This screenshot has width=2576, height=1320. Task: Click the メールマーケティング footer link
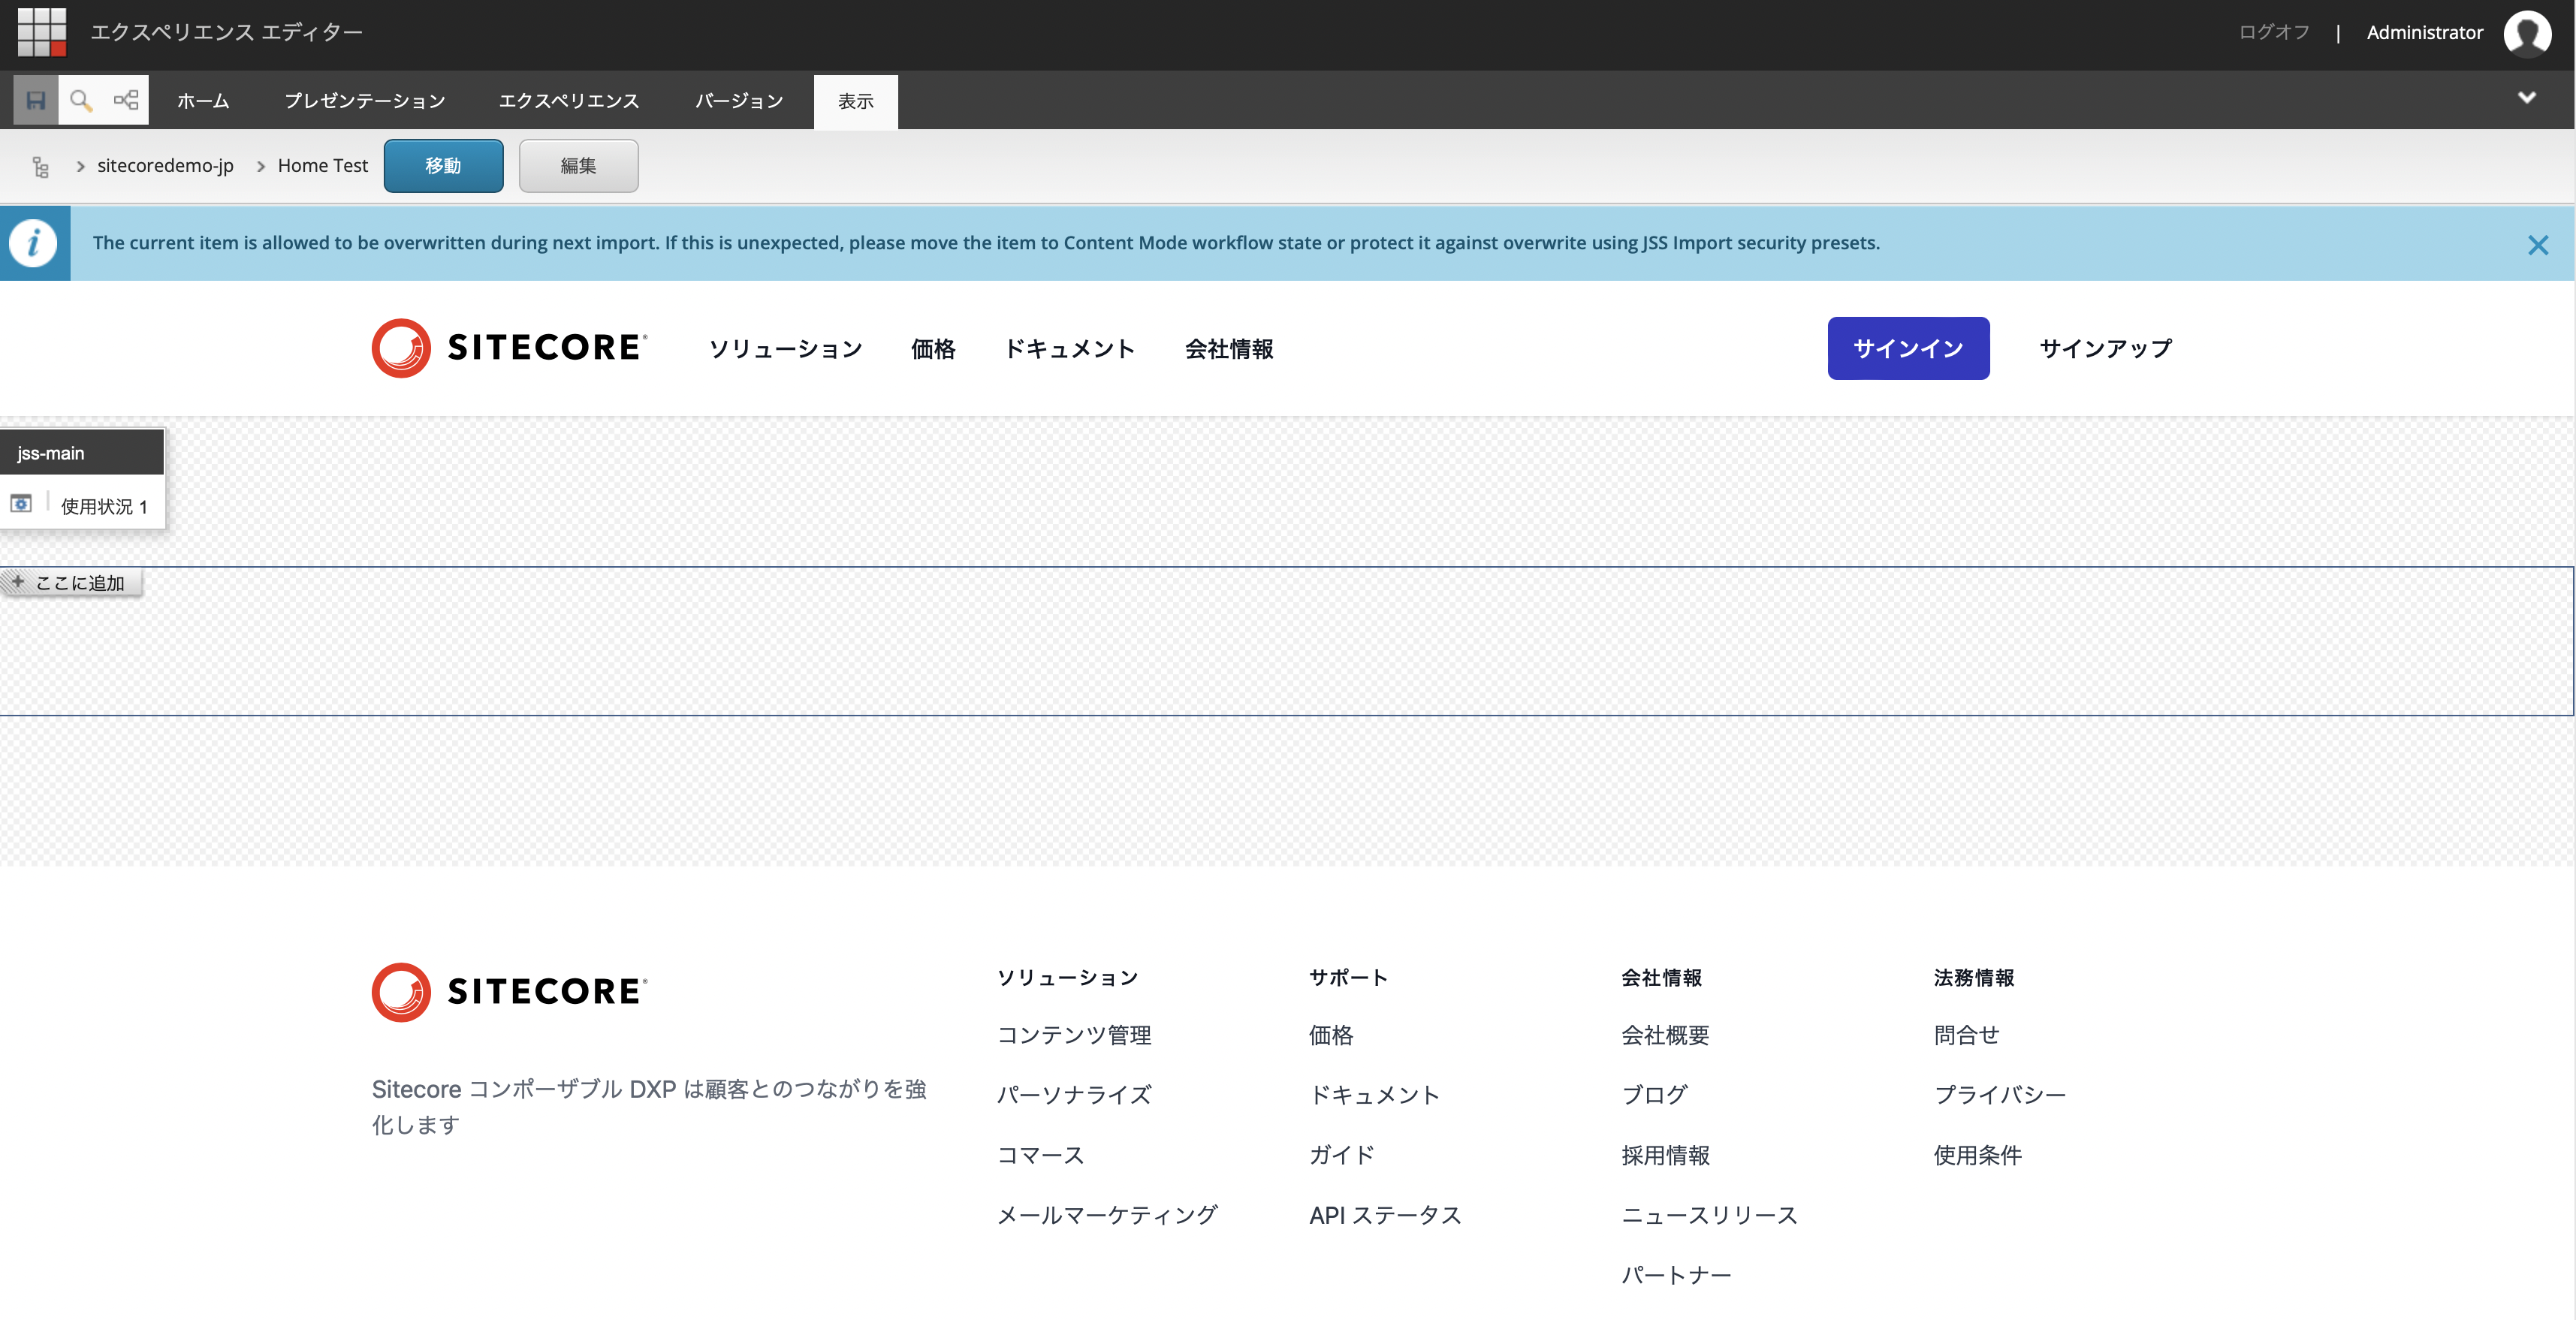1107,1215
